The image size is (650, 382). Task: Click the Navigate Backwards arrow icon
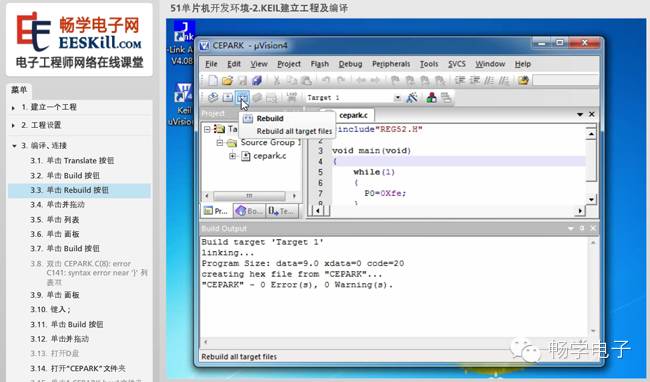coord(361,80)
